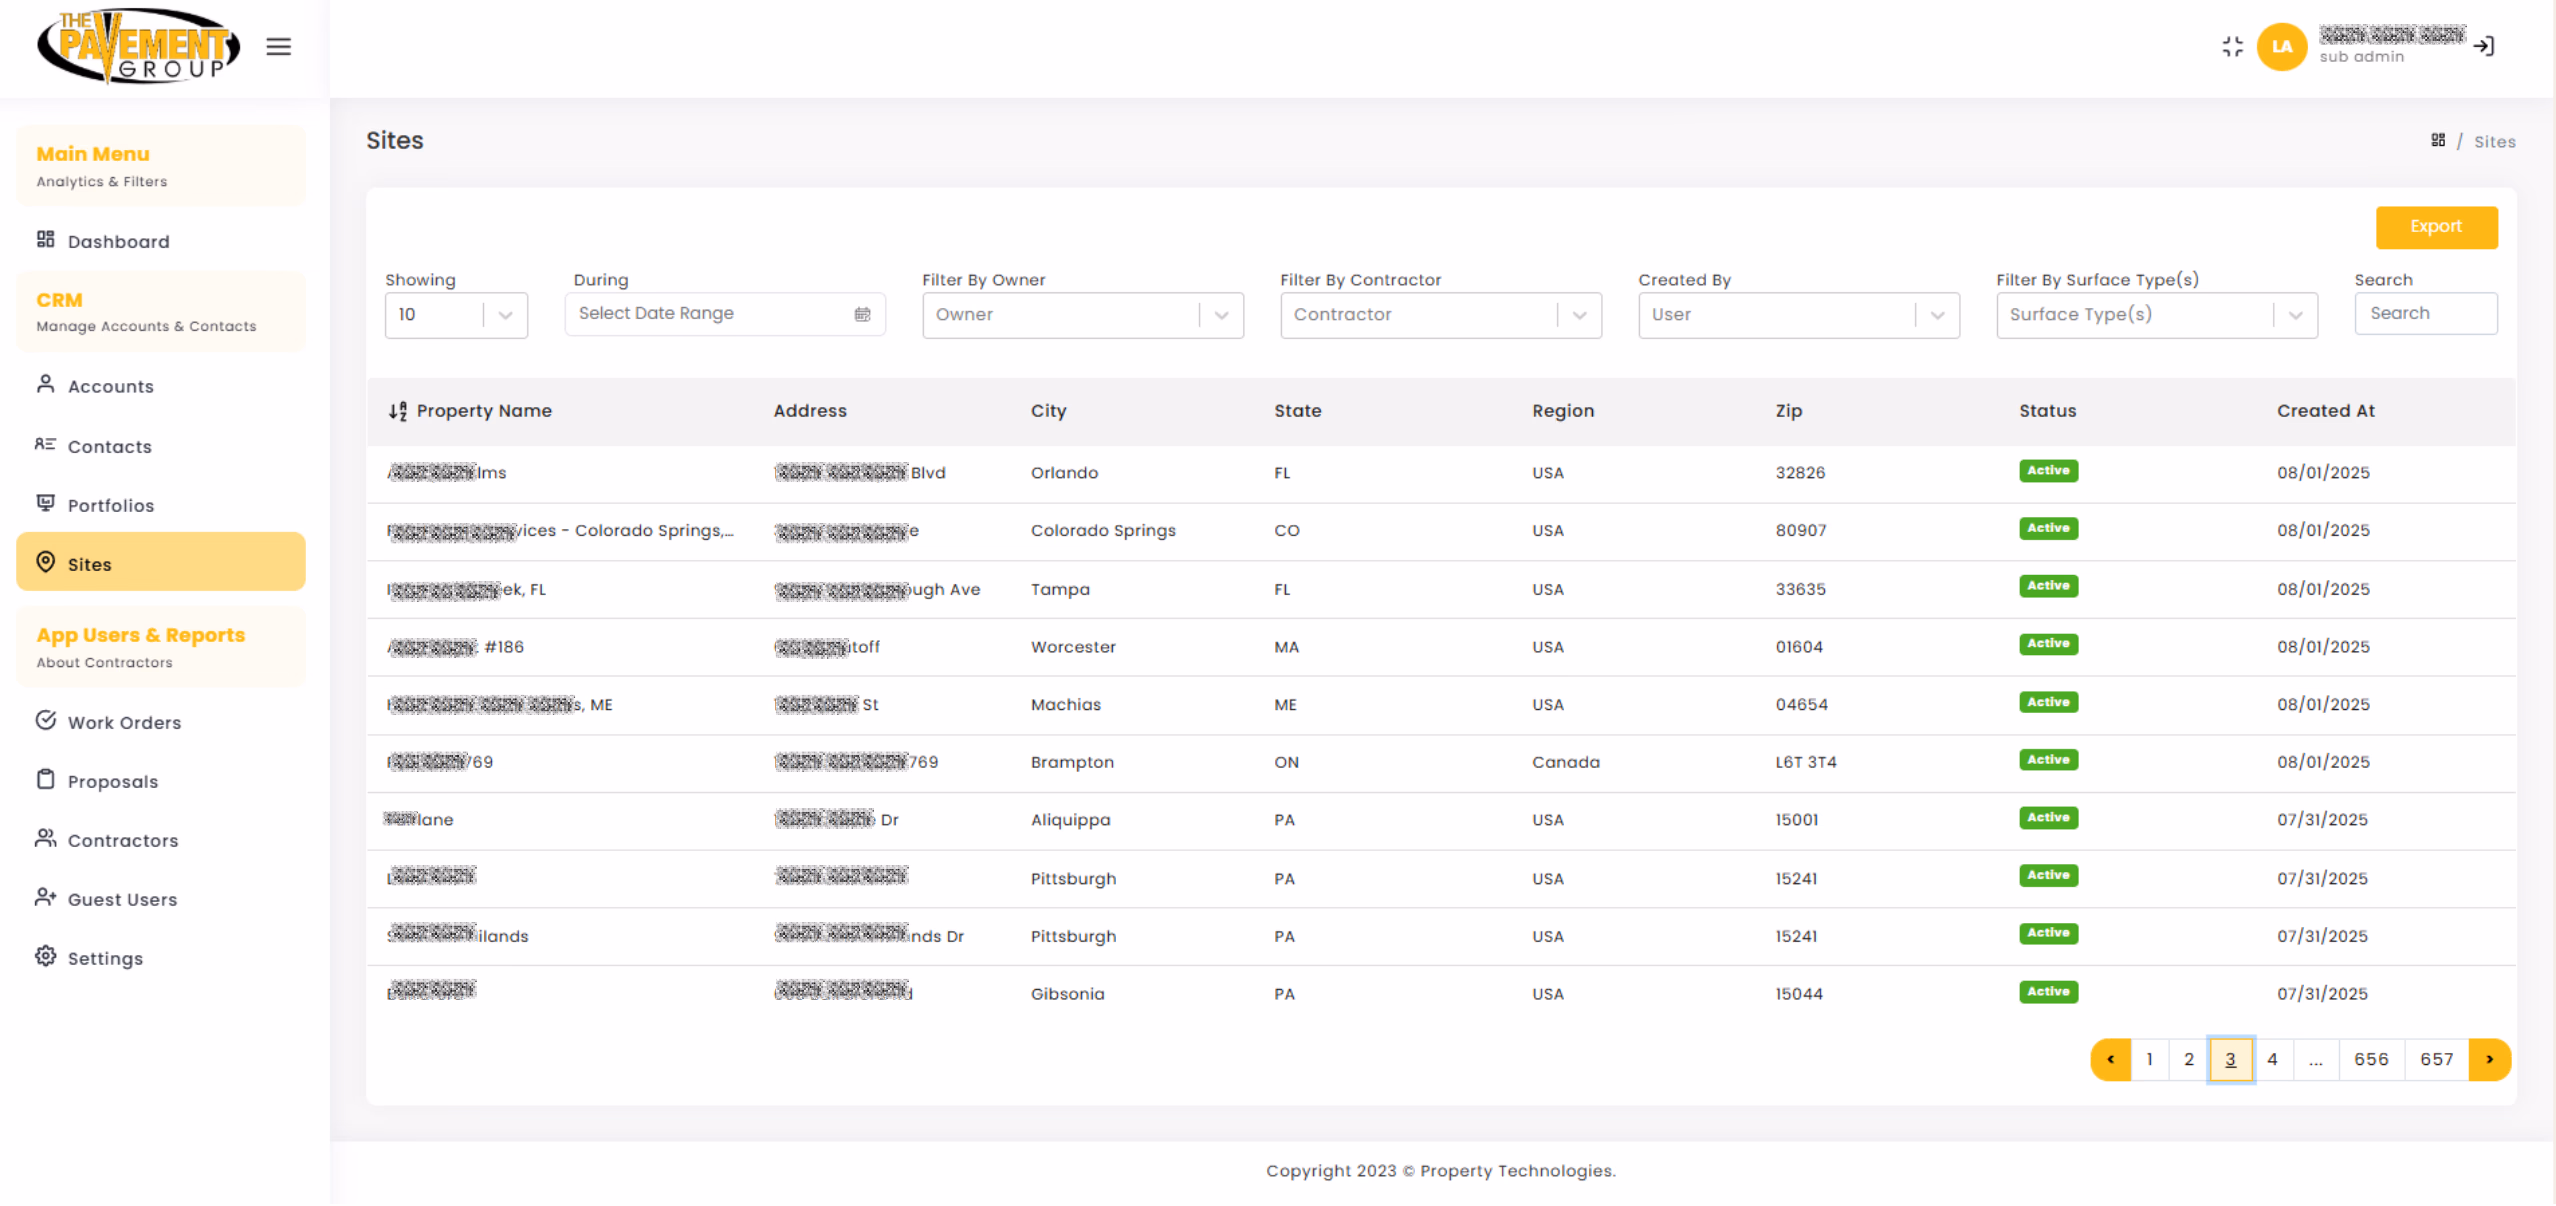
Task: Click the Settings gear icon
Action: (45, 956)
